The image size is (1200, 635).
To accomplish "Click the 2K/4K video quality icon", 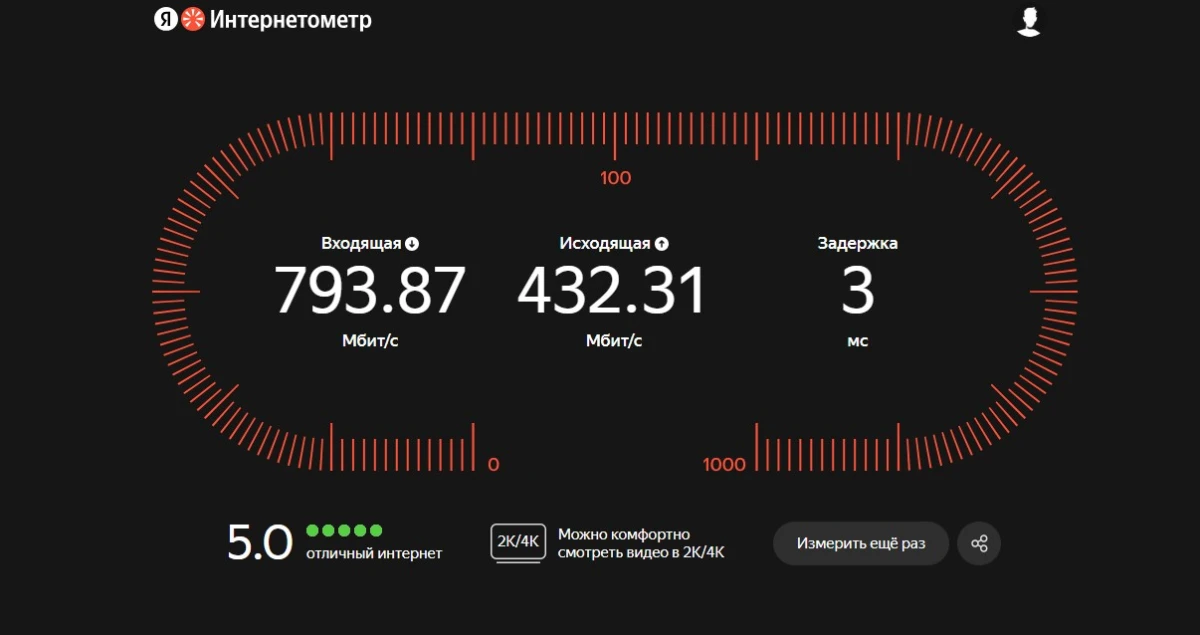I will 517,543.
